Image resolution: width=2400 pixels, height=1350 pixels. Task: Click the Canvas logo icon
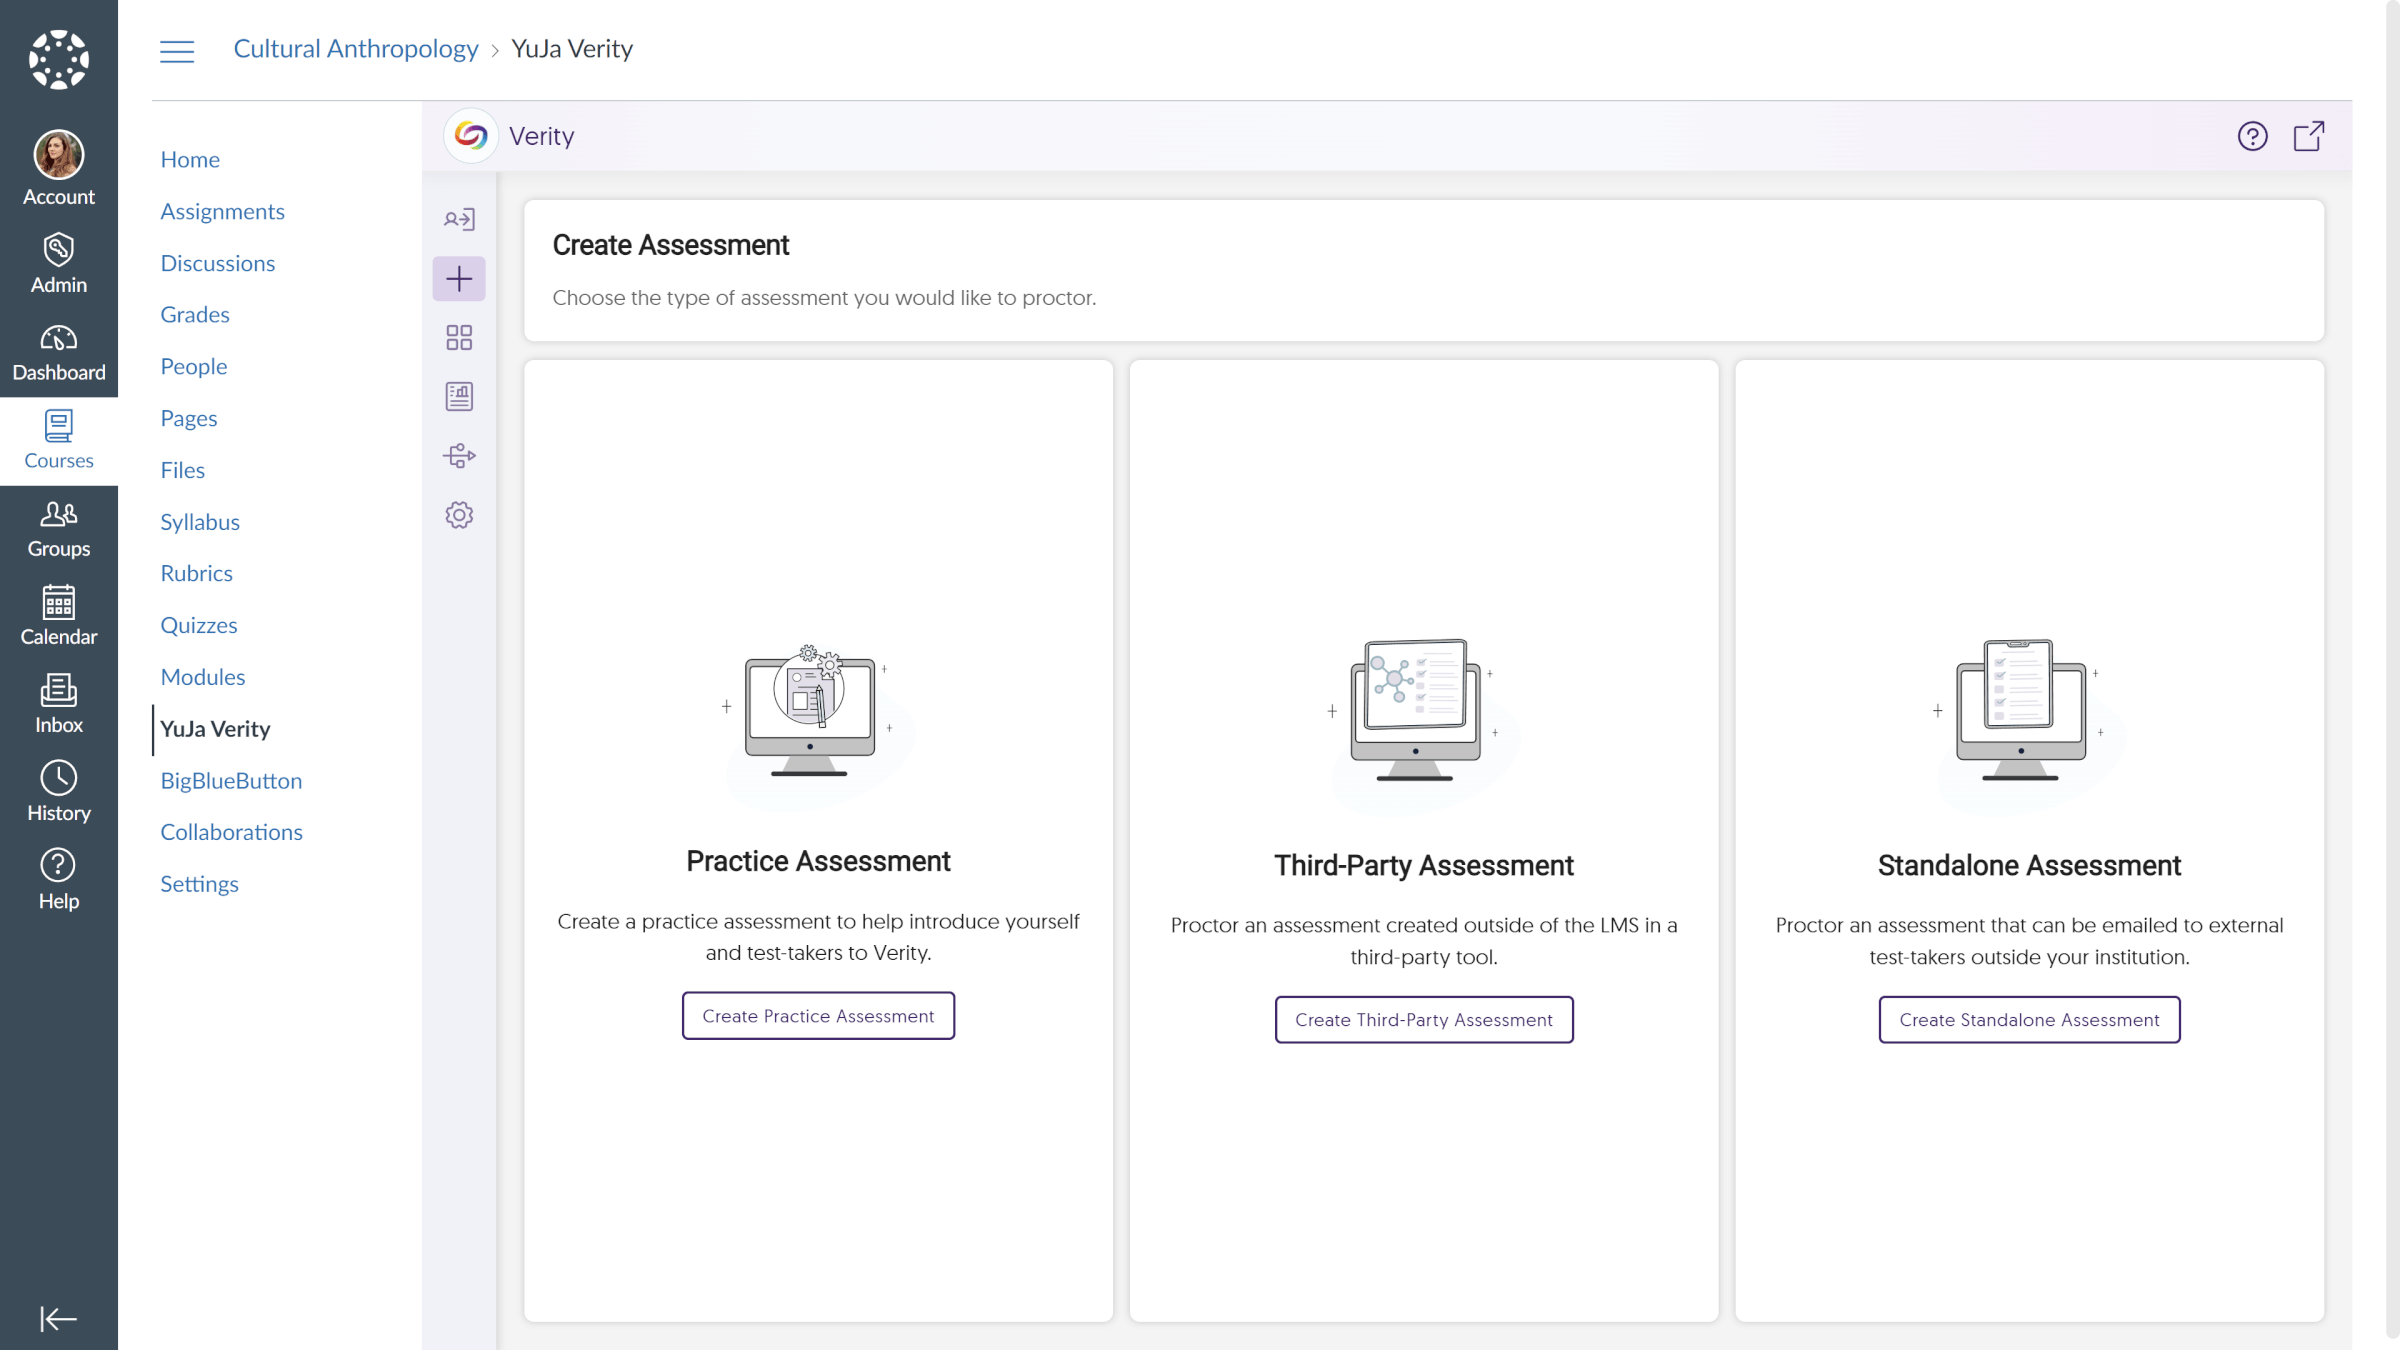[58, 60]
